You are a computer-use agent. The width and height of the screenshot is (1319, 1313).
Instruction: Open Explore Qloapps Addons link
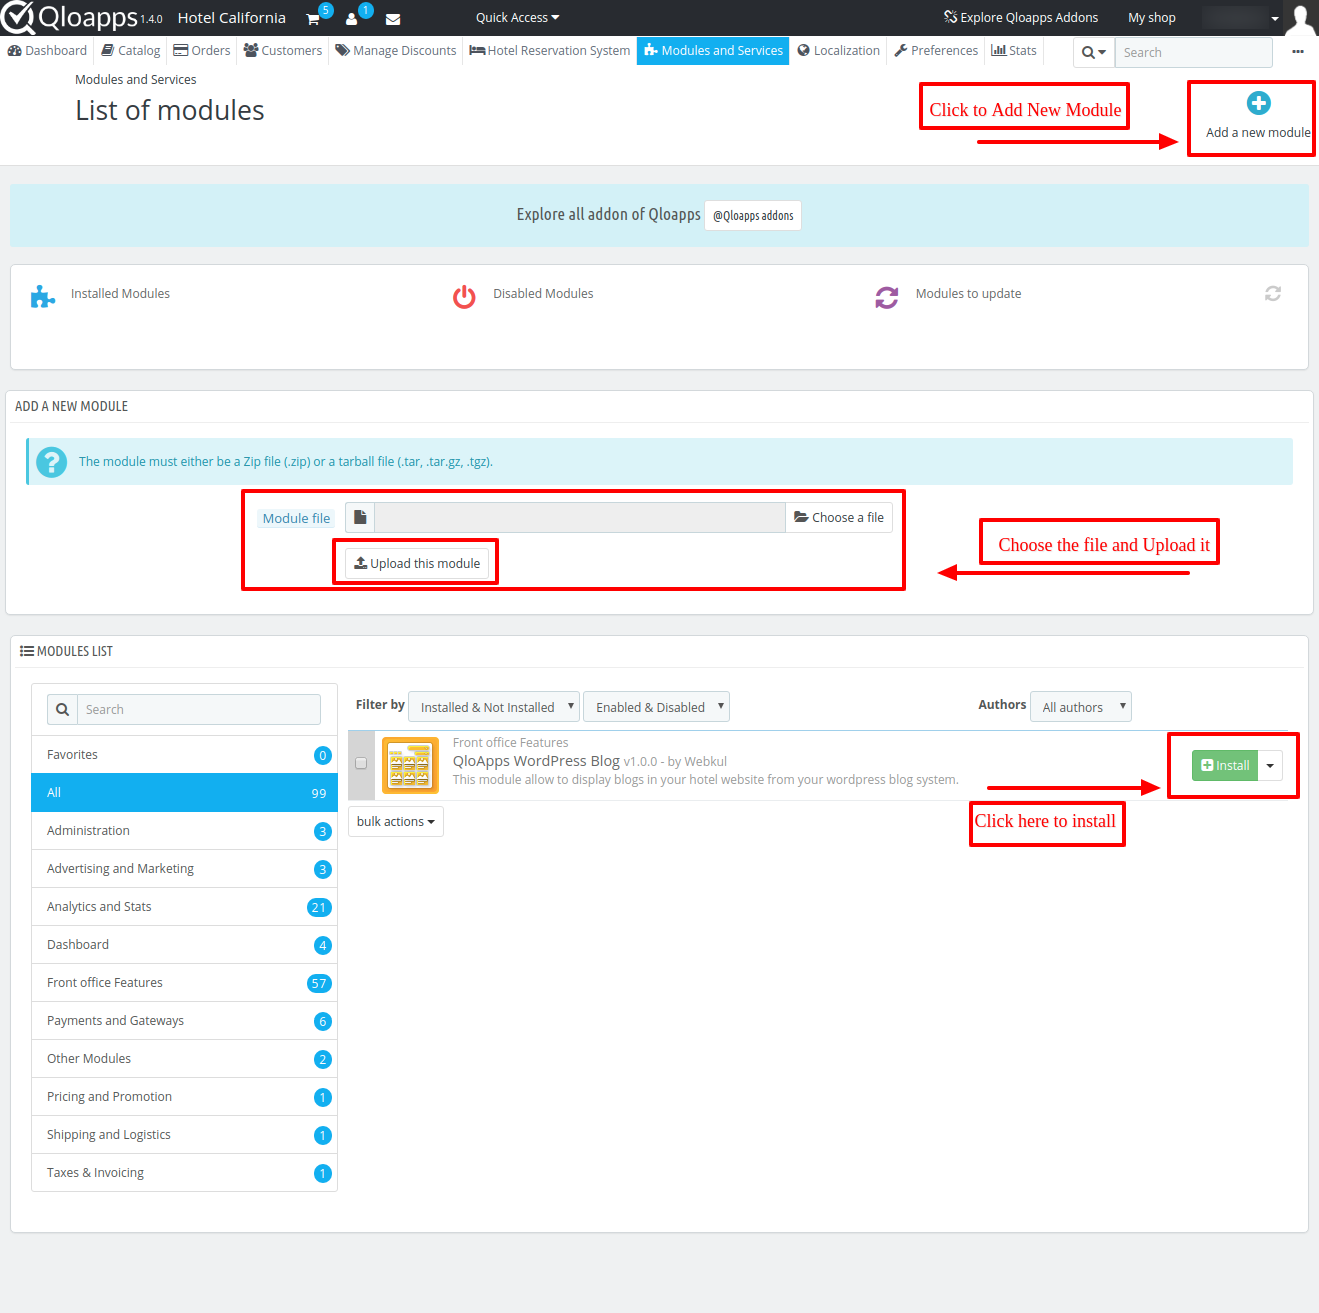[1021, 18]
